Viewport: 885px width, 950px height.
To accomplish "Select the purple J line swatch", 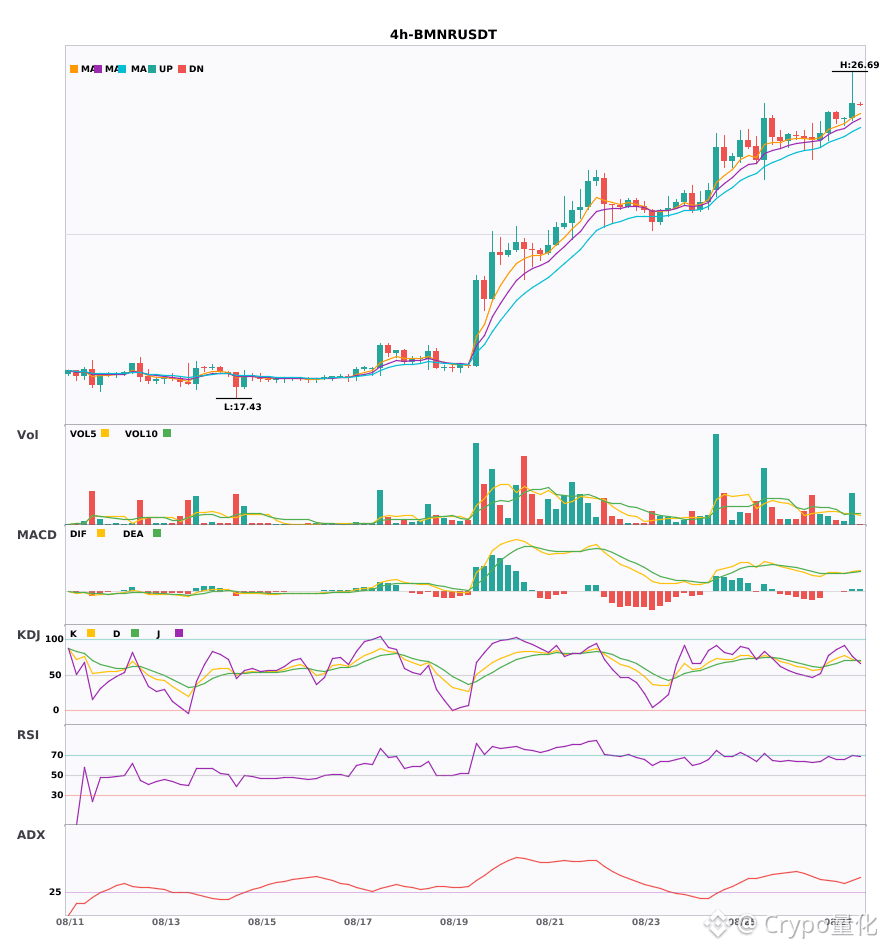I will (x=179, y=633).
